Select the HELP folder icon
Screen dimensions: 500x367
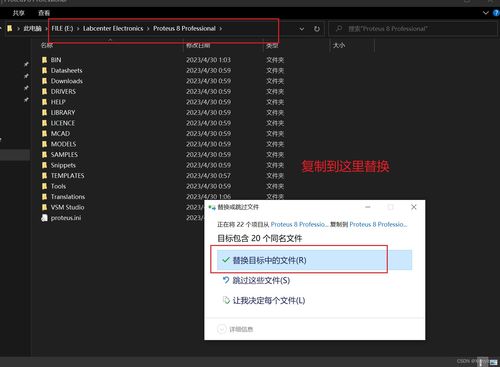44,102
